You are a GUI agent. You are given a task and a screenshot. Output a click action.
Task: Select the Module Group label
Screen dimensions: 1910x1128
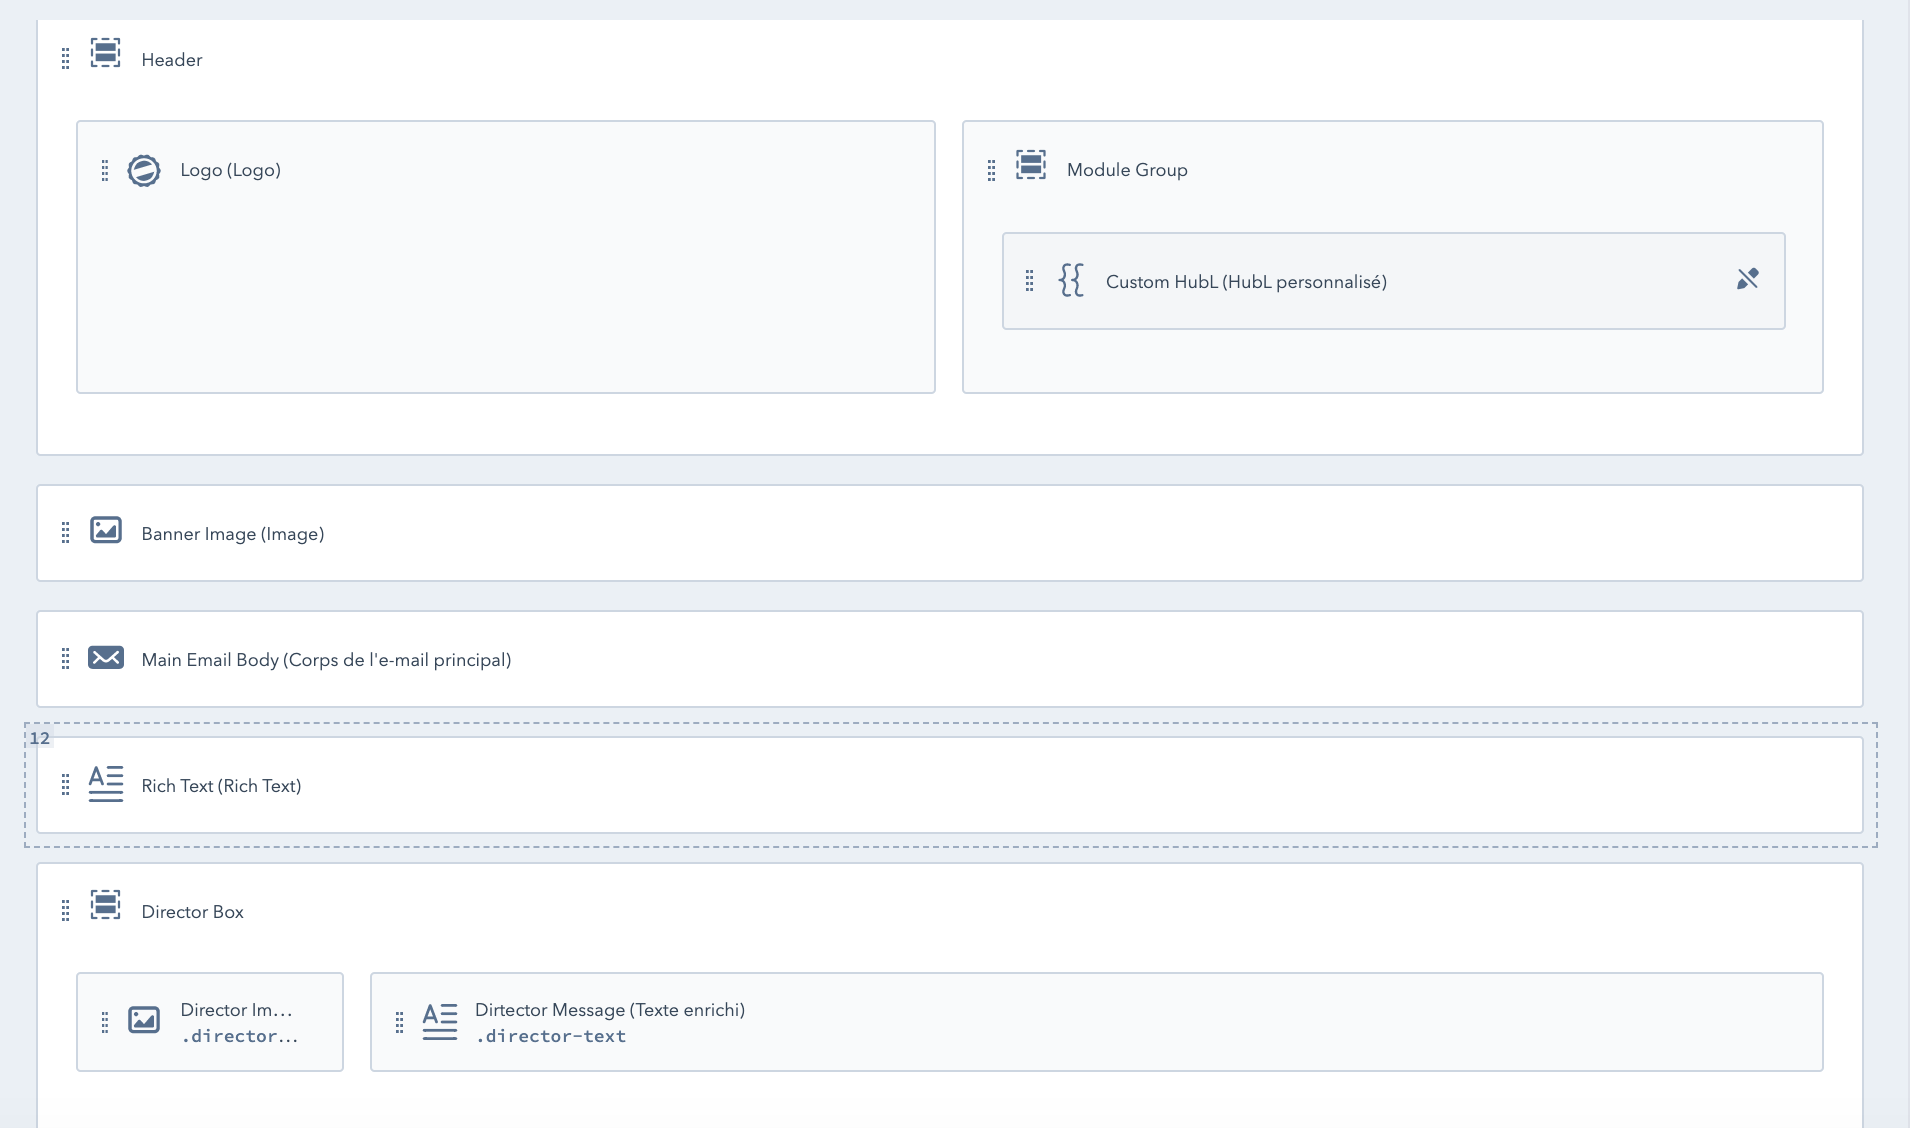1127,170
